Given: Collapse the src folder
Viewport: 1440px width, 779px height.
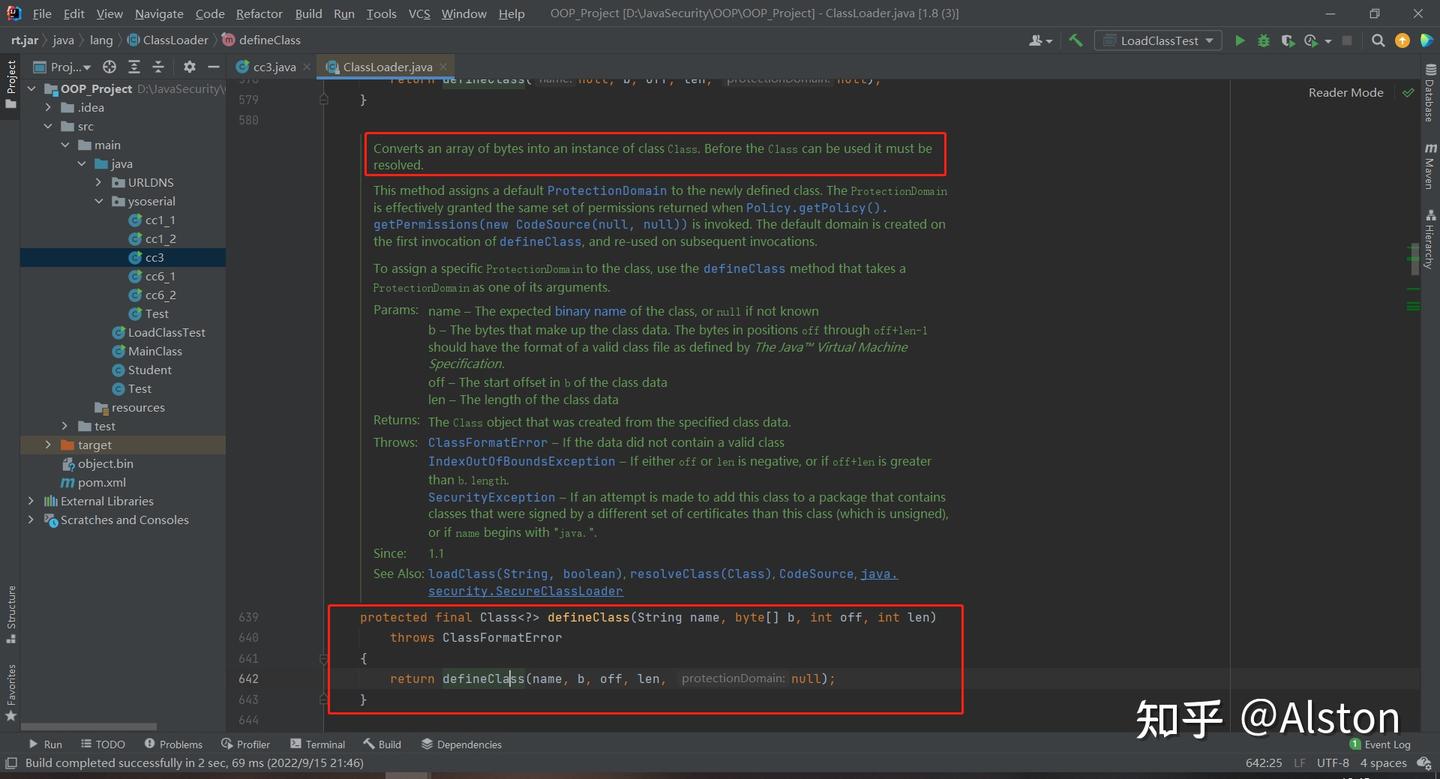Looking at the screenshot, I should 48,127.
